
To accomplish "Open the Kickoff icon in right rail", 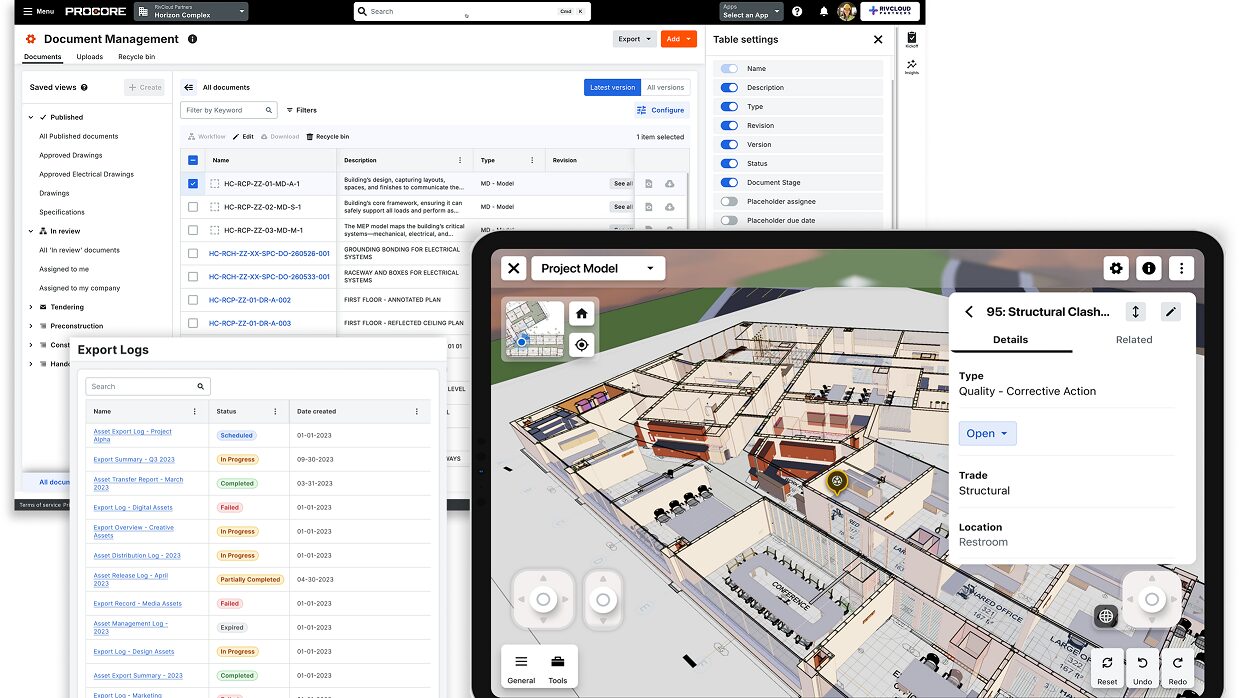I will tap(912, 39).
